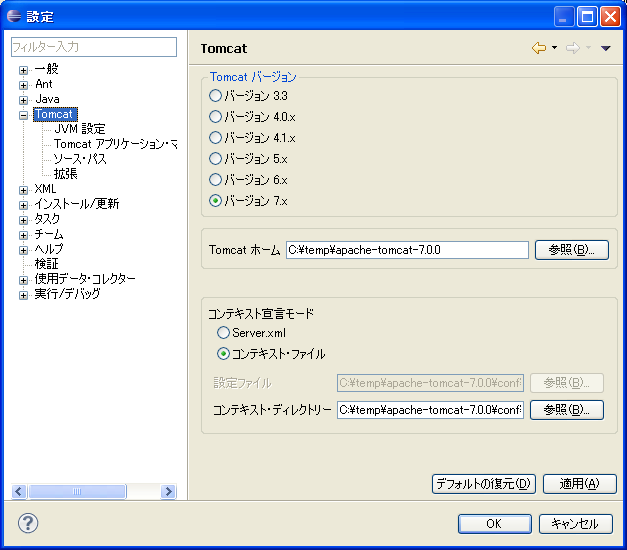Click the horizontal scrollbar thumb
The width and height of the screenshot is (627, 550).
pyautogui.click(x=77, y=491)
